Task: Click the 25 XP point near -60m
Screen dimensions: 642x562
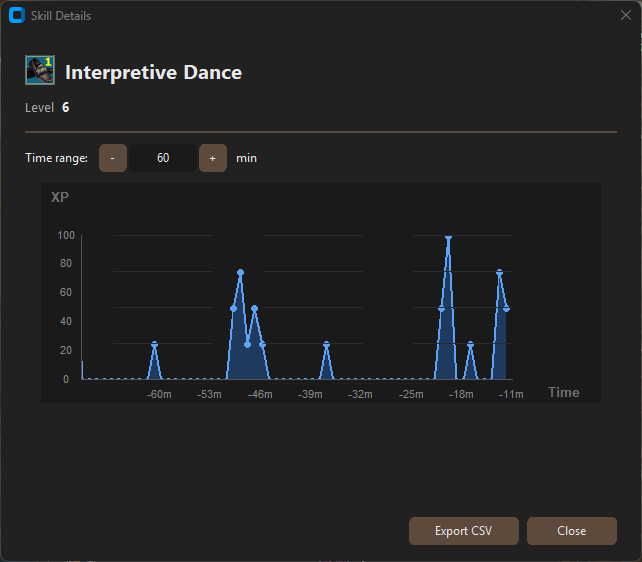Action: click(x=154, y=345)
